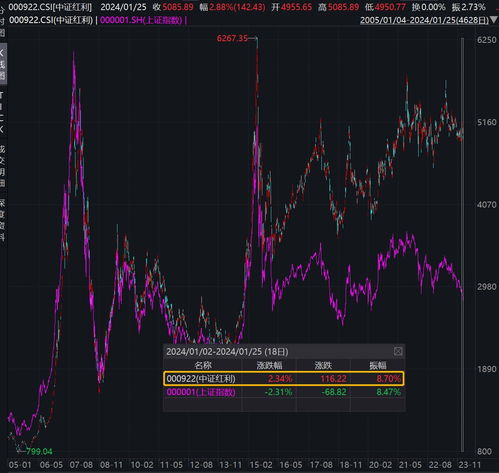Image resolution: width=499 pixels, height=473 pixels.
Task: Switch to the 分时图 sidebar tab
Action: click(x=2, y=19)
